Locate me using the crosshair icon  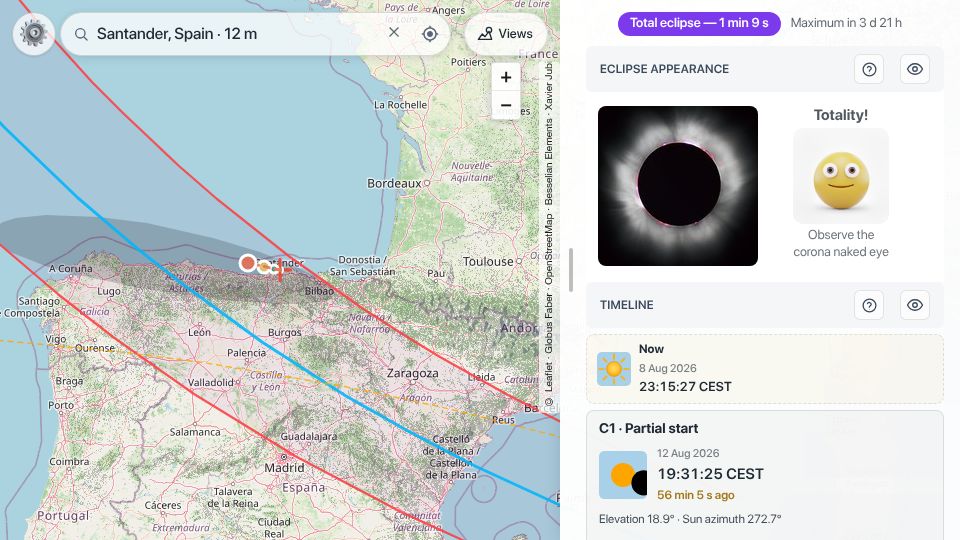[x=430, y=34]
